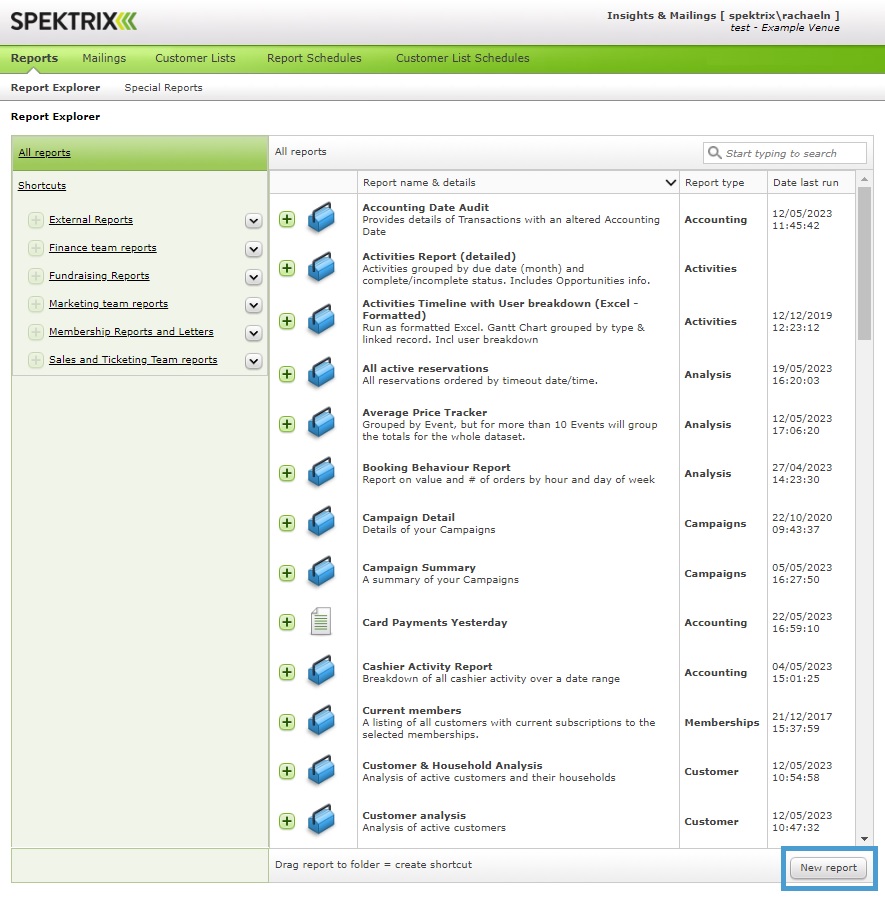Viewport: 885px width, 924px height.
Task: Open dropdown beside Sales and Ticketing Team reports
Action: click(253, 361)
